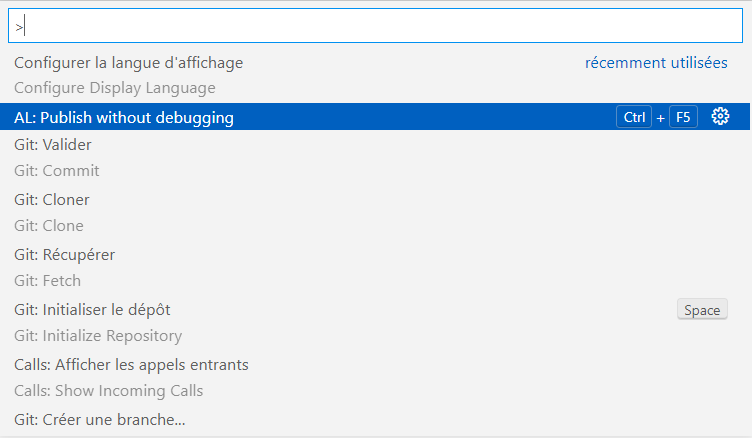Choose Git: Initialiser le dépôt
Screen dimensions: 752x438
[x=99, y=310]
